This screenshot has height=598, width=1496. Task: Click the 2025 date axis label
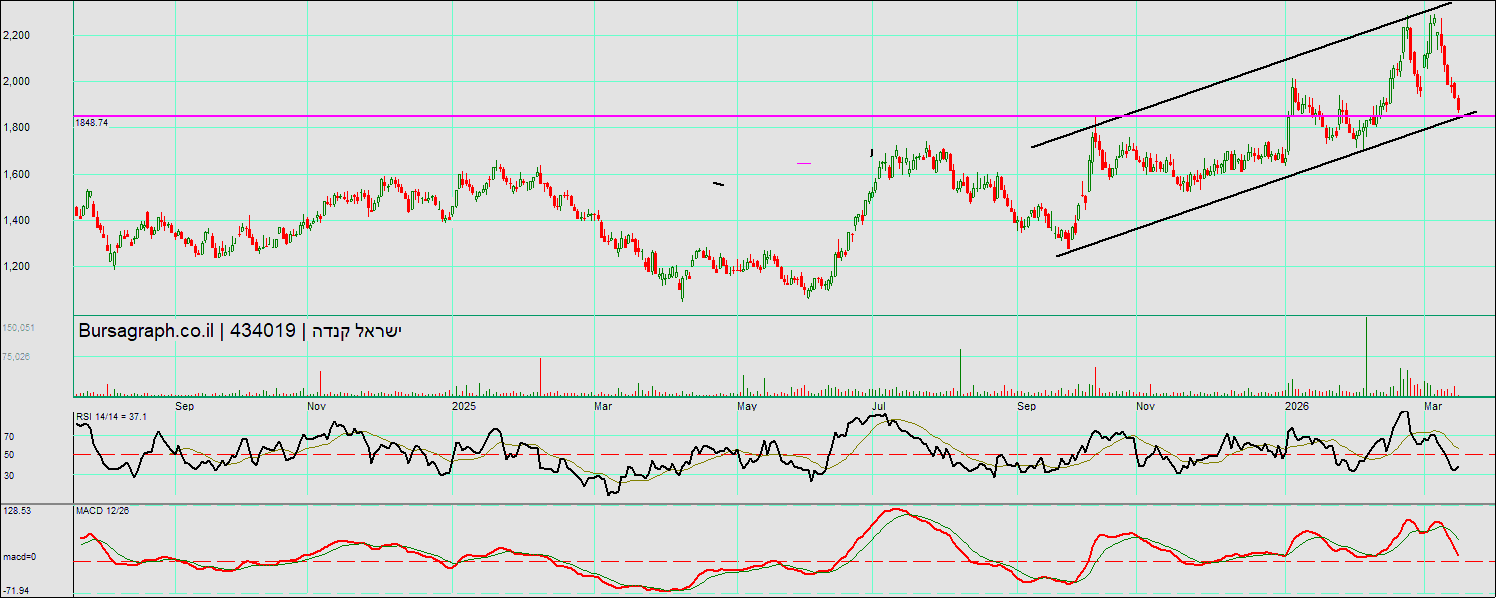coord(464,407)
